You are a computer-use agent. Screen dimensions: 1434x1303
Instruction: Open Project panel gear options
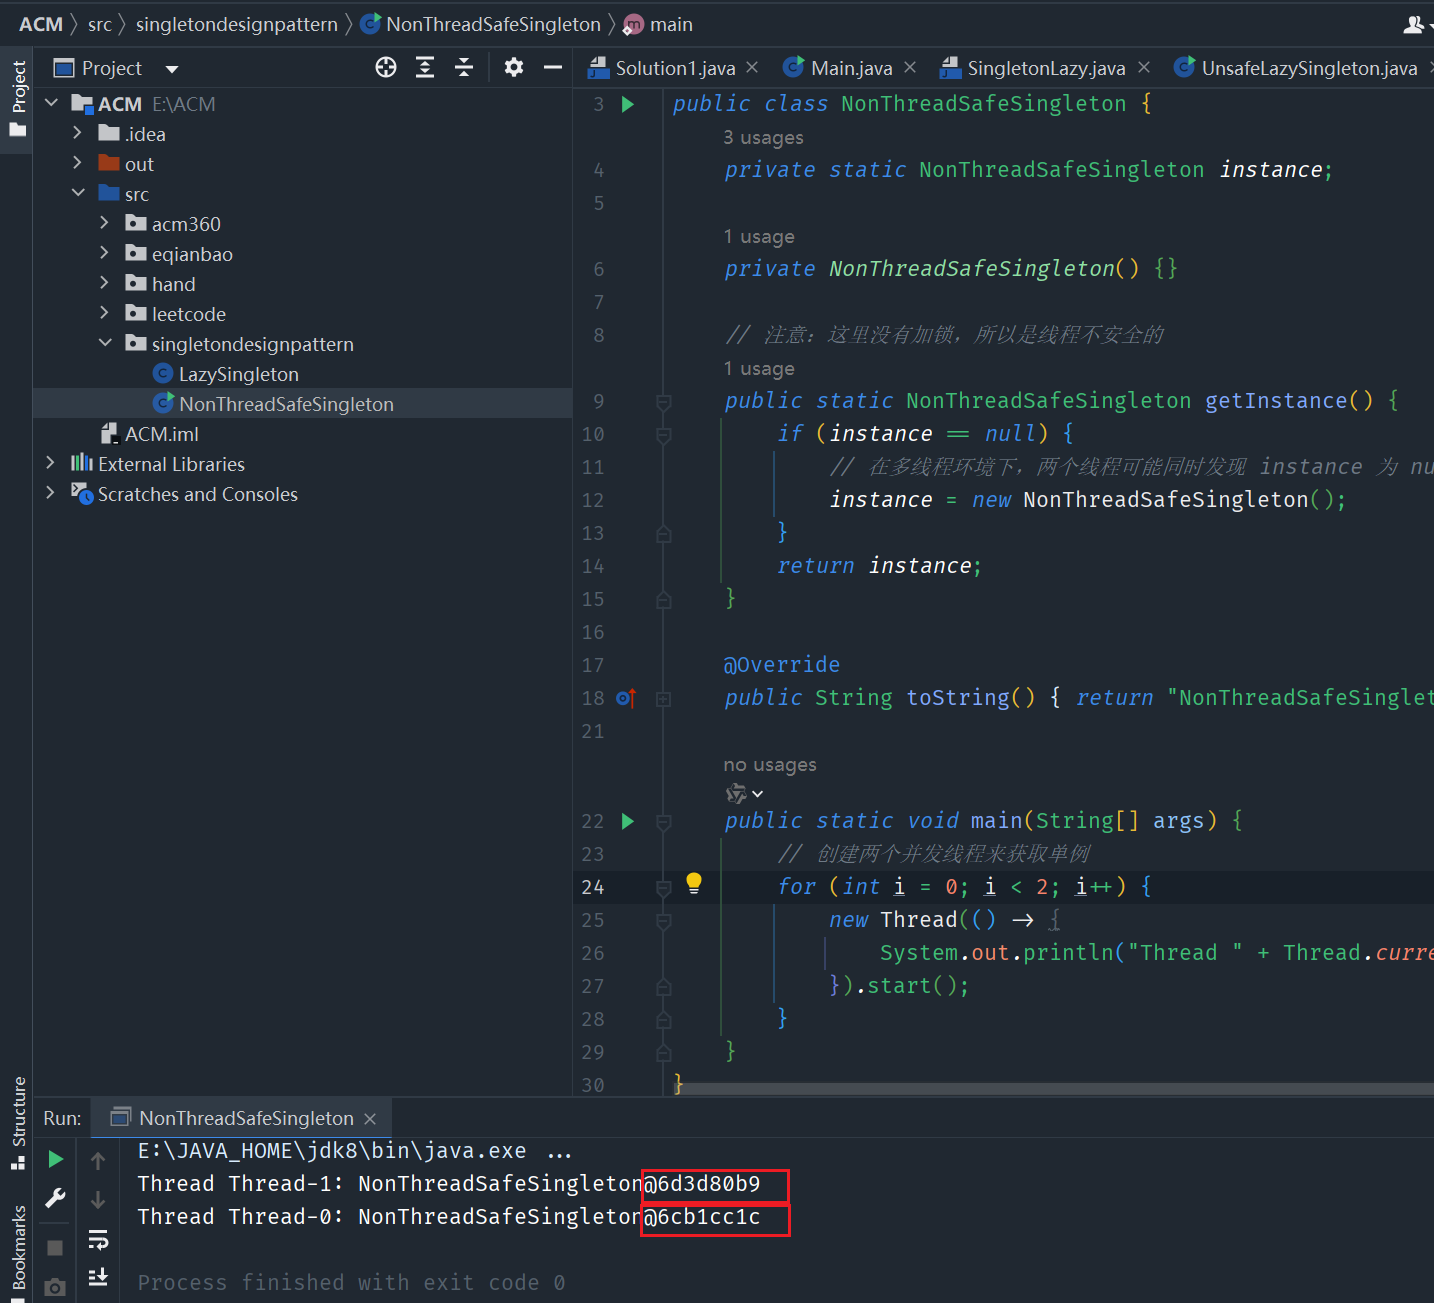pyautogui.click(x=514, y=67)
